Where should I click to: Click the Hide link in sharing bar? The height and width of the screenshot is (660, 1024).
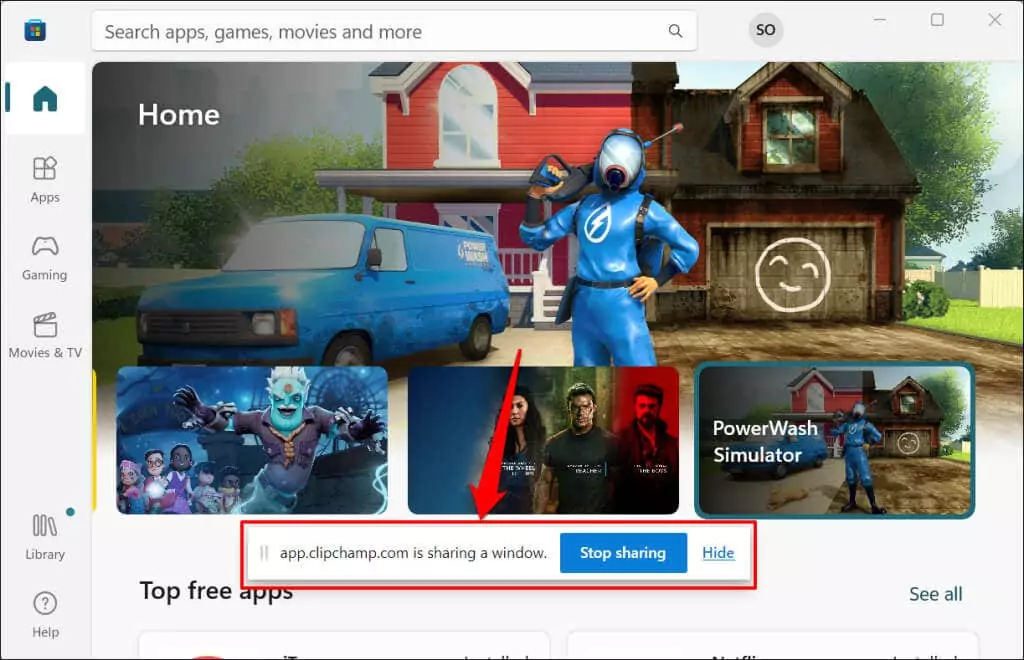pyautogui.click(x=718, y=553)
